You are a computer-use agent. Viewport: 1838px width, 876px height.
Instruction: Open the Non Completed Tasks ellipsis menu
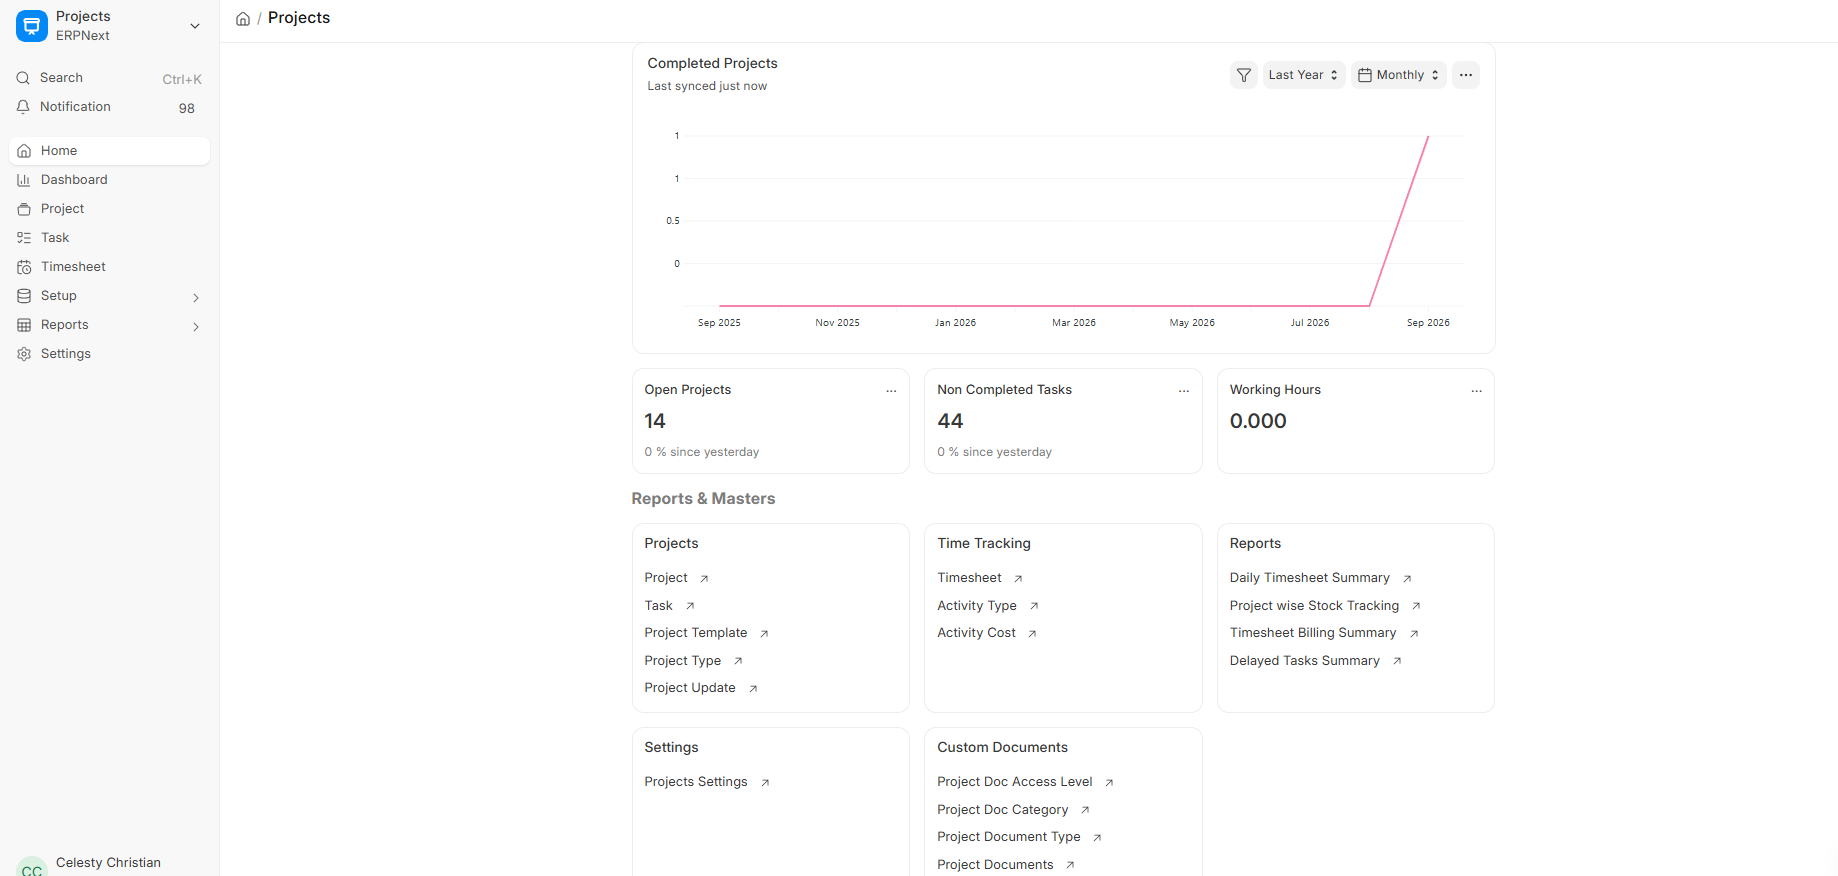point(1184,391)
